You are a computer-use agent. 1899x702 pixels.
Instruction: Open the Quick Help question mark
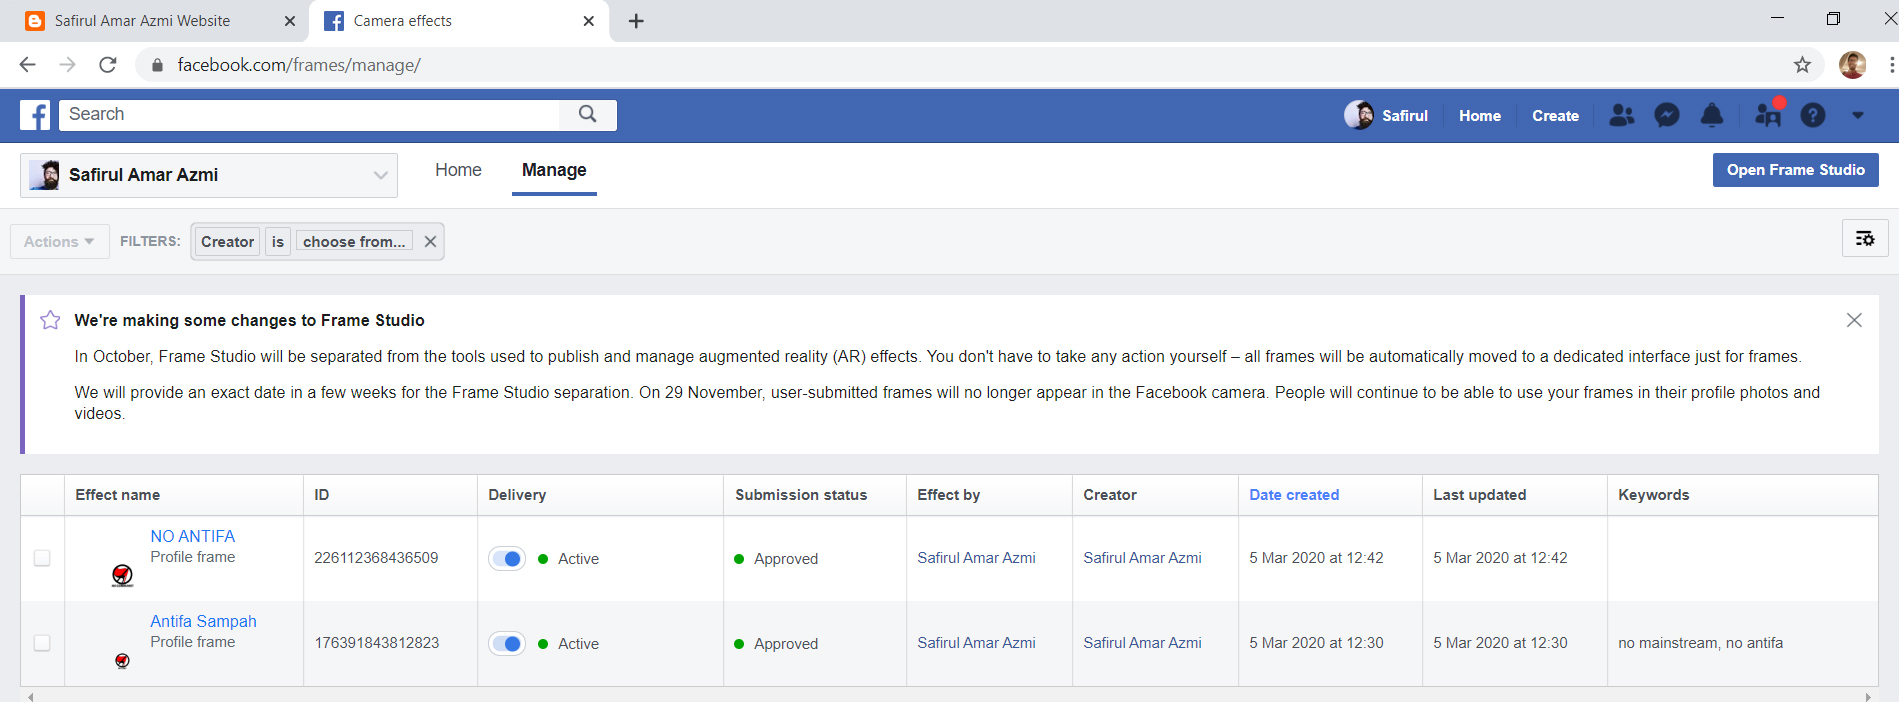point(1813,116)
